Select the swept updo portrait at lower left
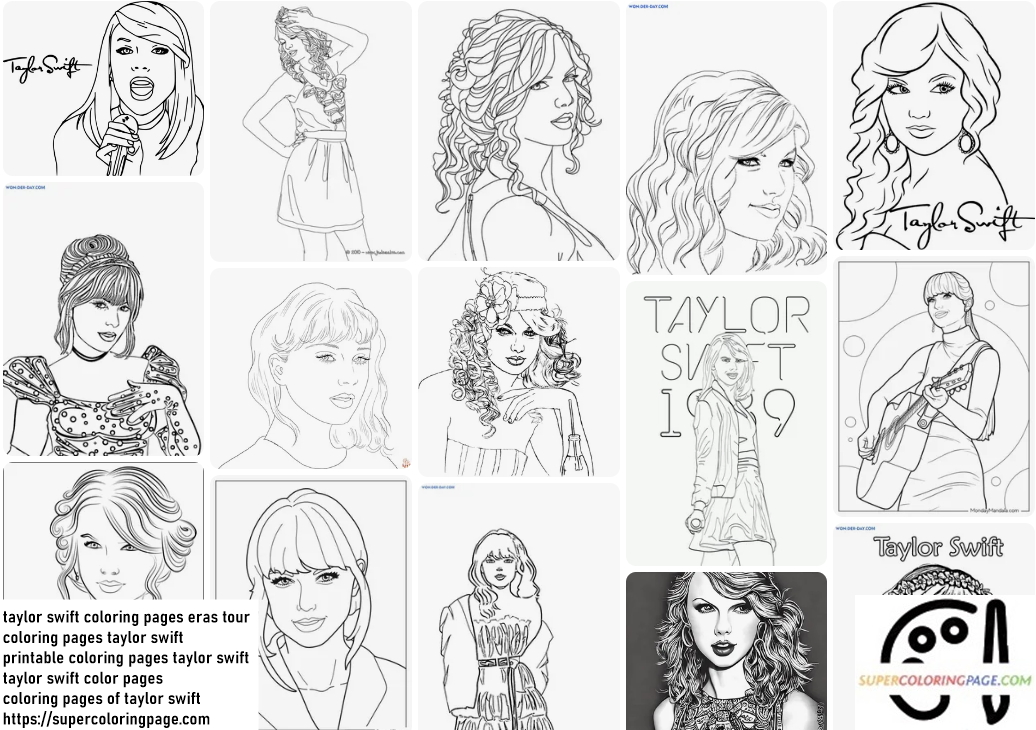1036x730 pixels. click(x=104, y=530)
